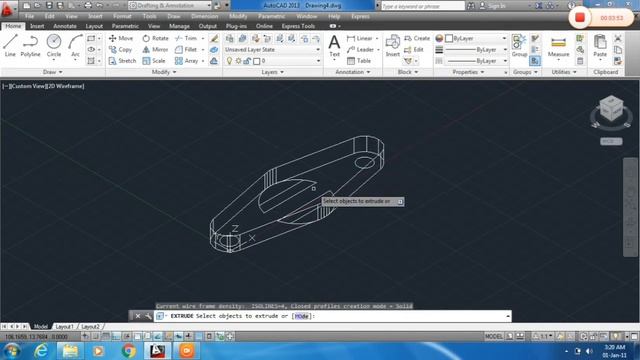Expand the Draw panel

coord(53,72)
